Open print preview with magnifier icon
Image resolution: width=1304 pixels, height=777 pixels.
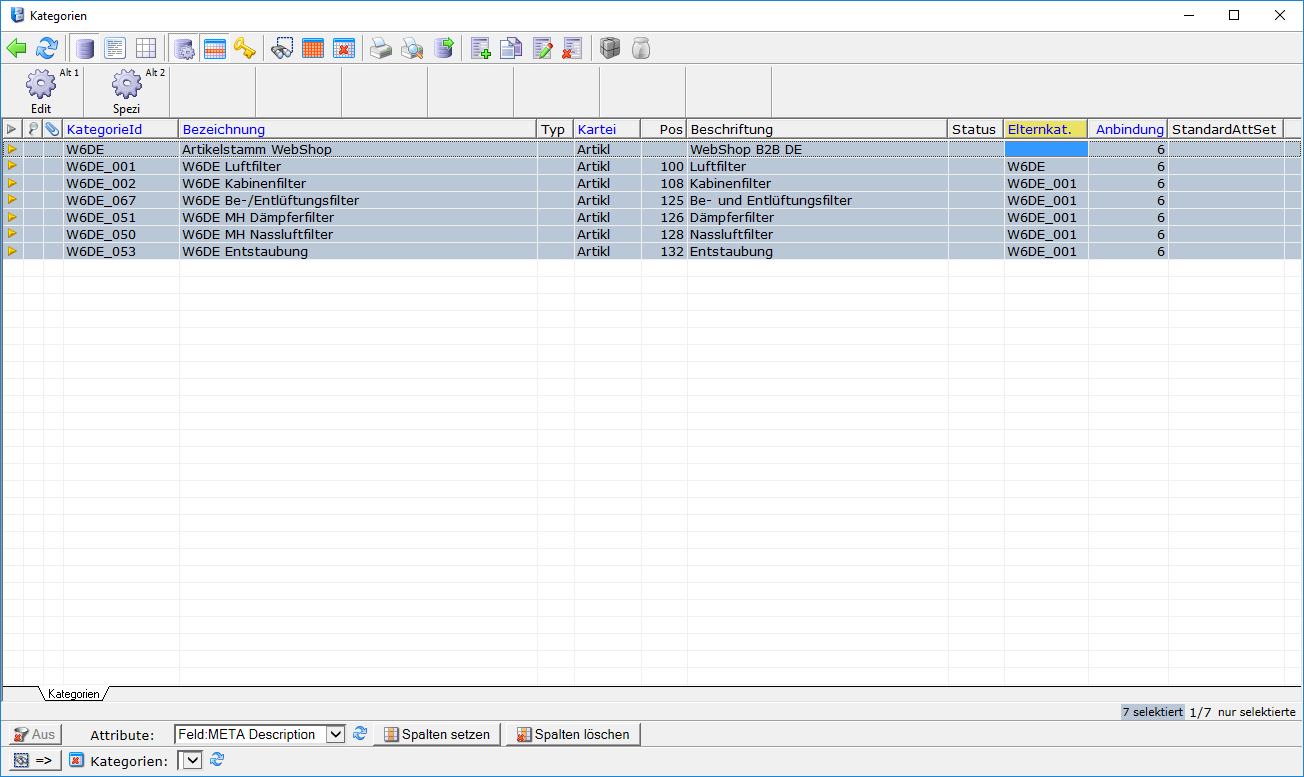[x=412, y=48]
